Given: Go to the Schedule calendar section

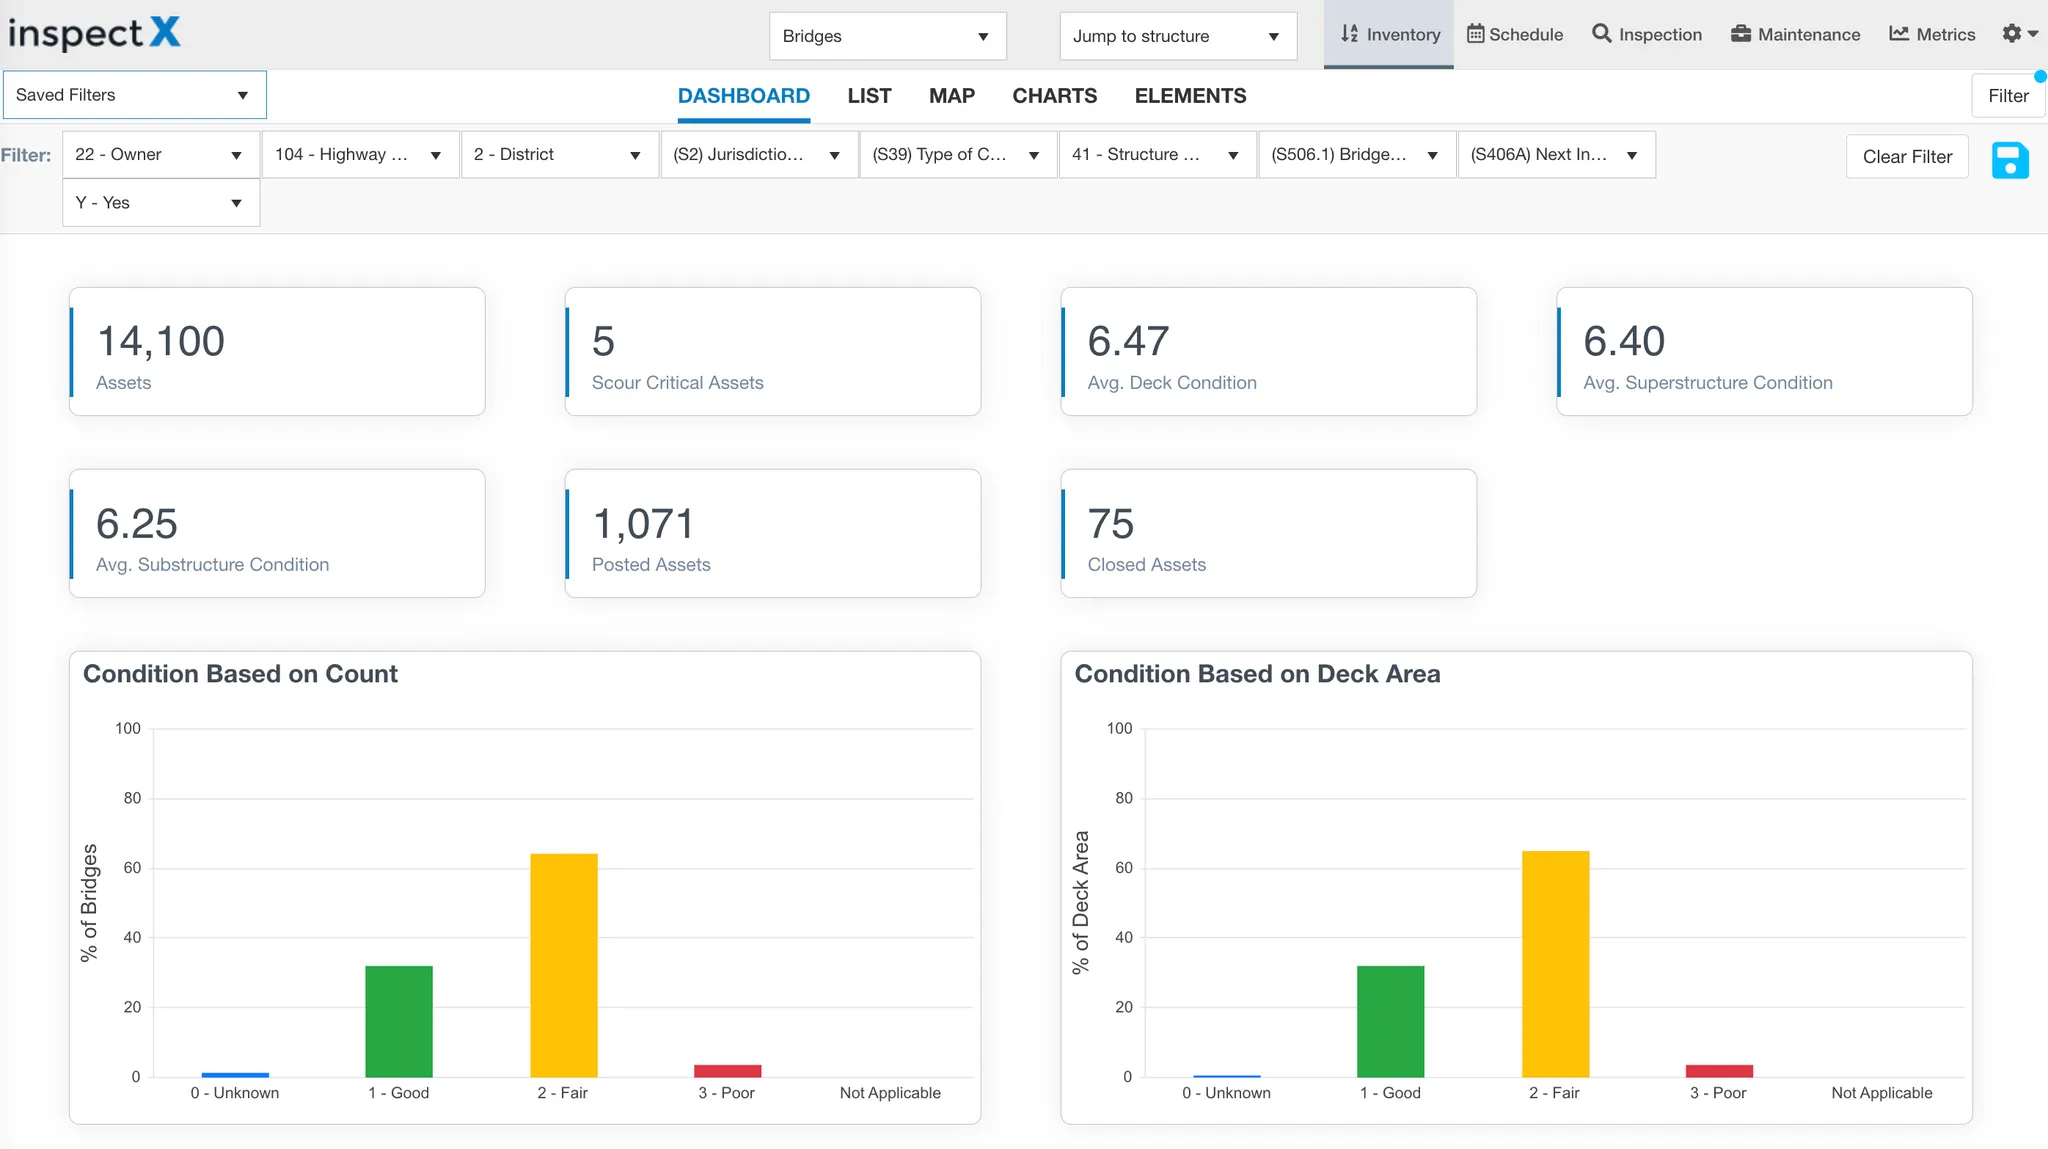Looking at the screenshot, I should pyautogui.click(x=1514, y=34).
